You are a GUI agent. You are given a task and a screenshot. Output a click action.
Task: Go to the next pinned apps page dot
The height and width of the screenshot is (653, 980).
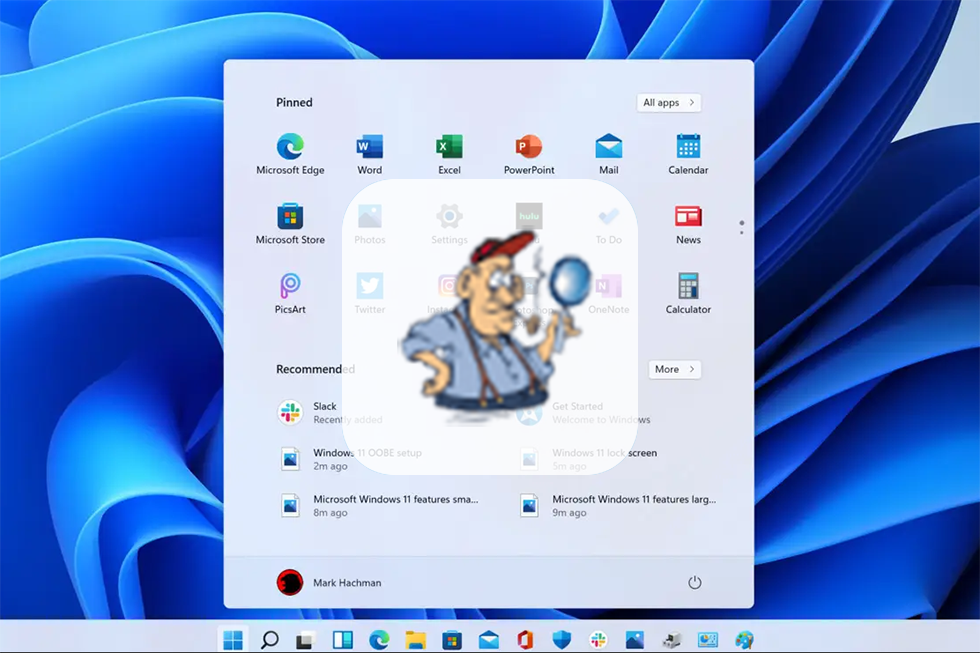click(742, 232)
